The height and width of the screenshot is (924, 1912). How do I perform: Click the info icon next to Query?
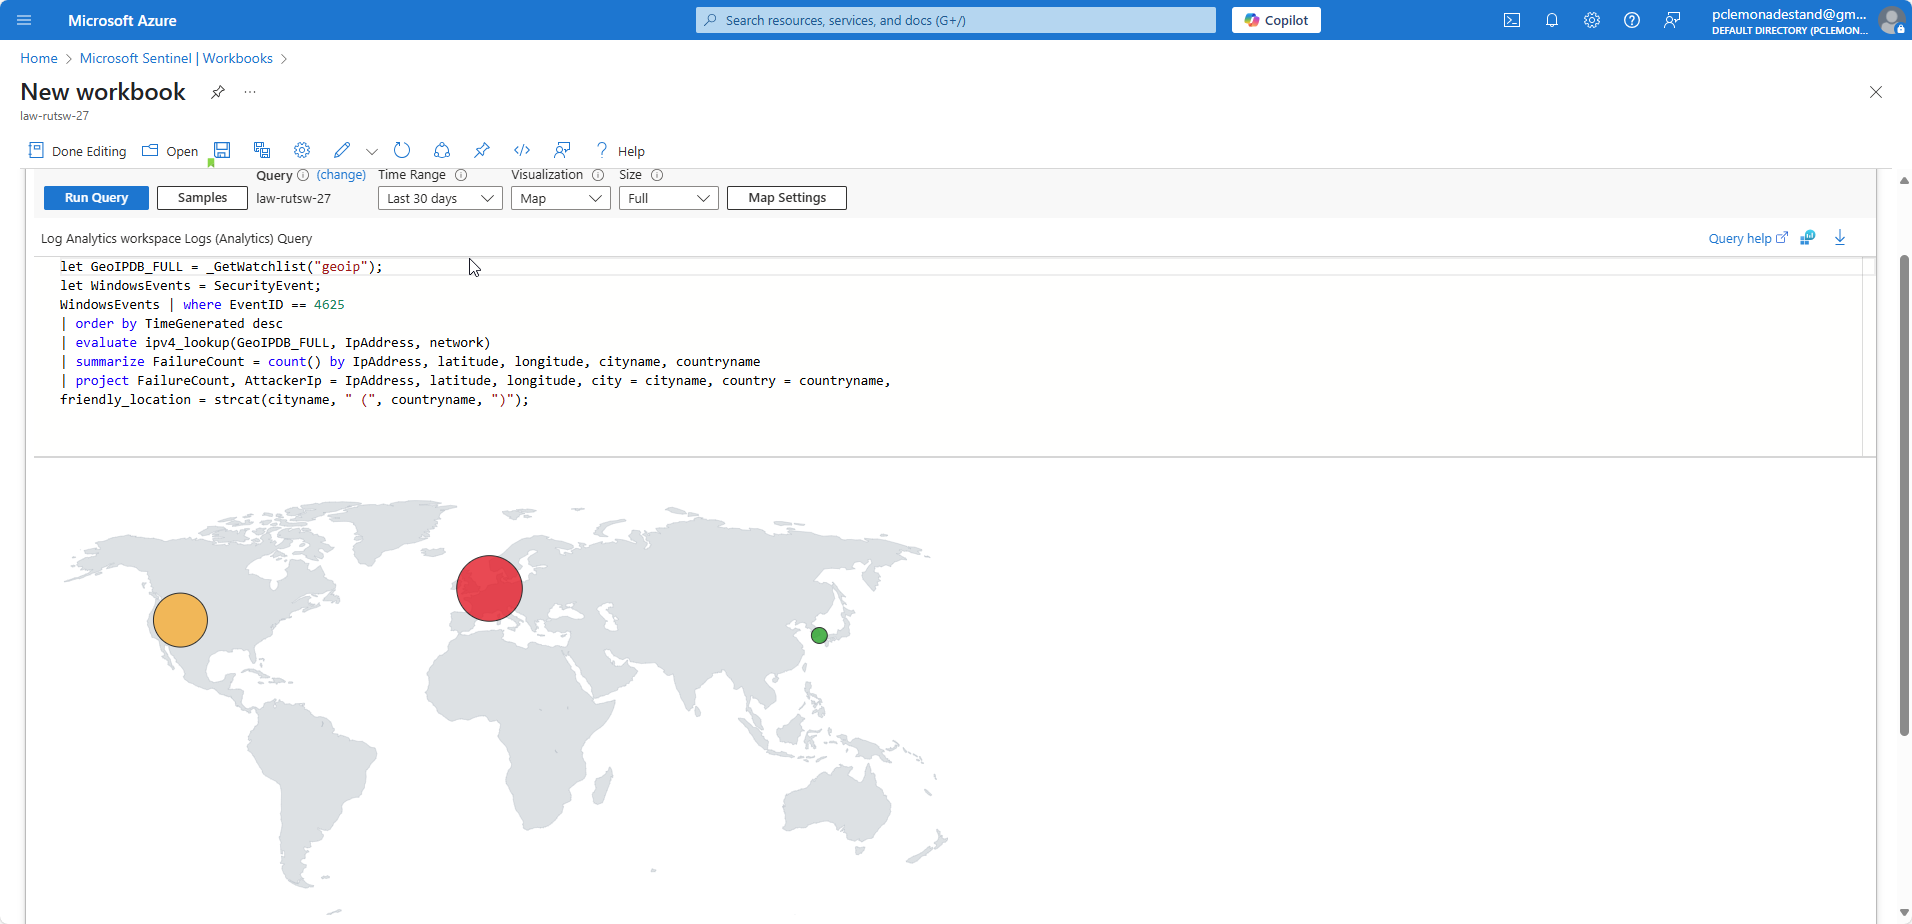[x=303, y=175]
